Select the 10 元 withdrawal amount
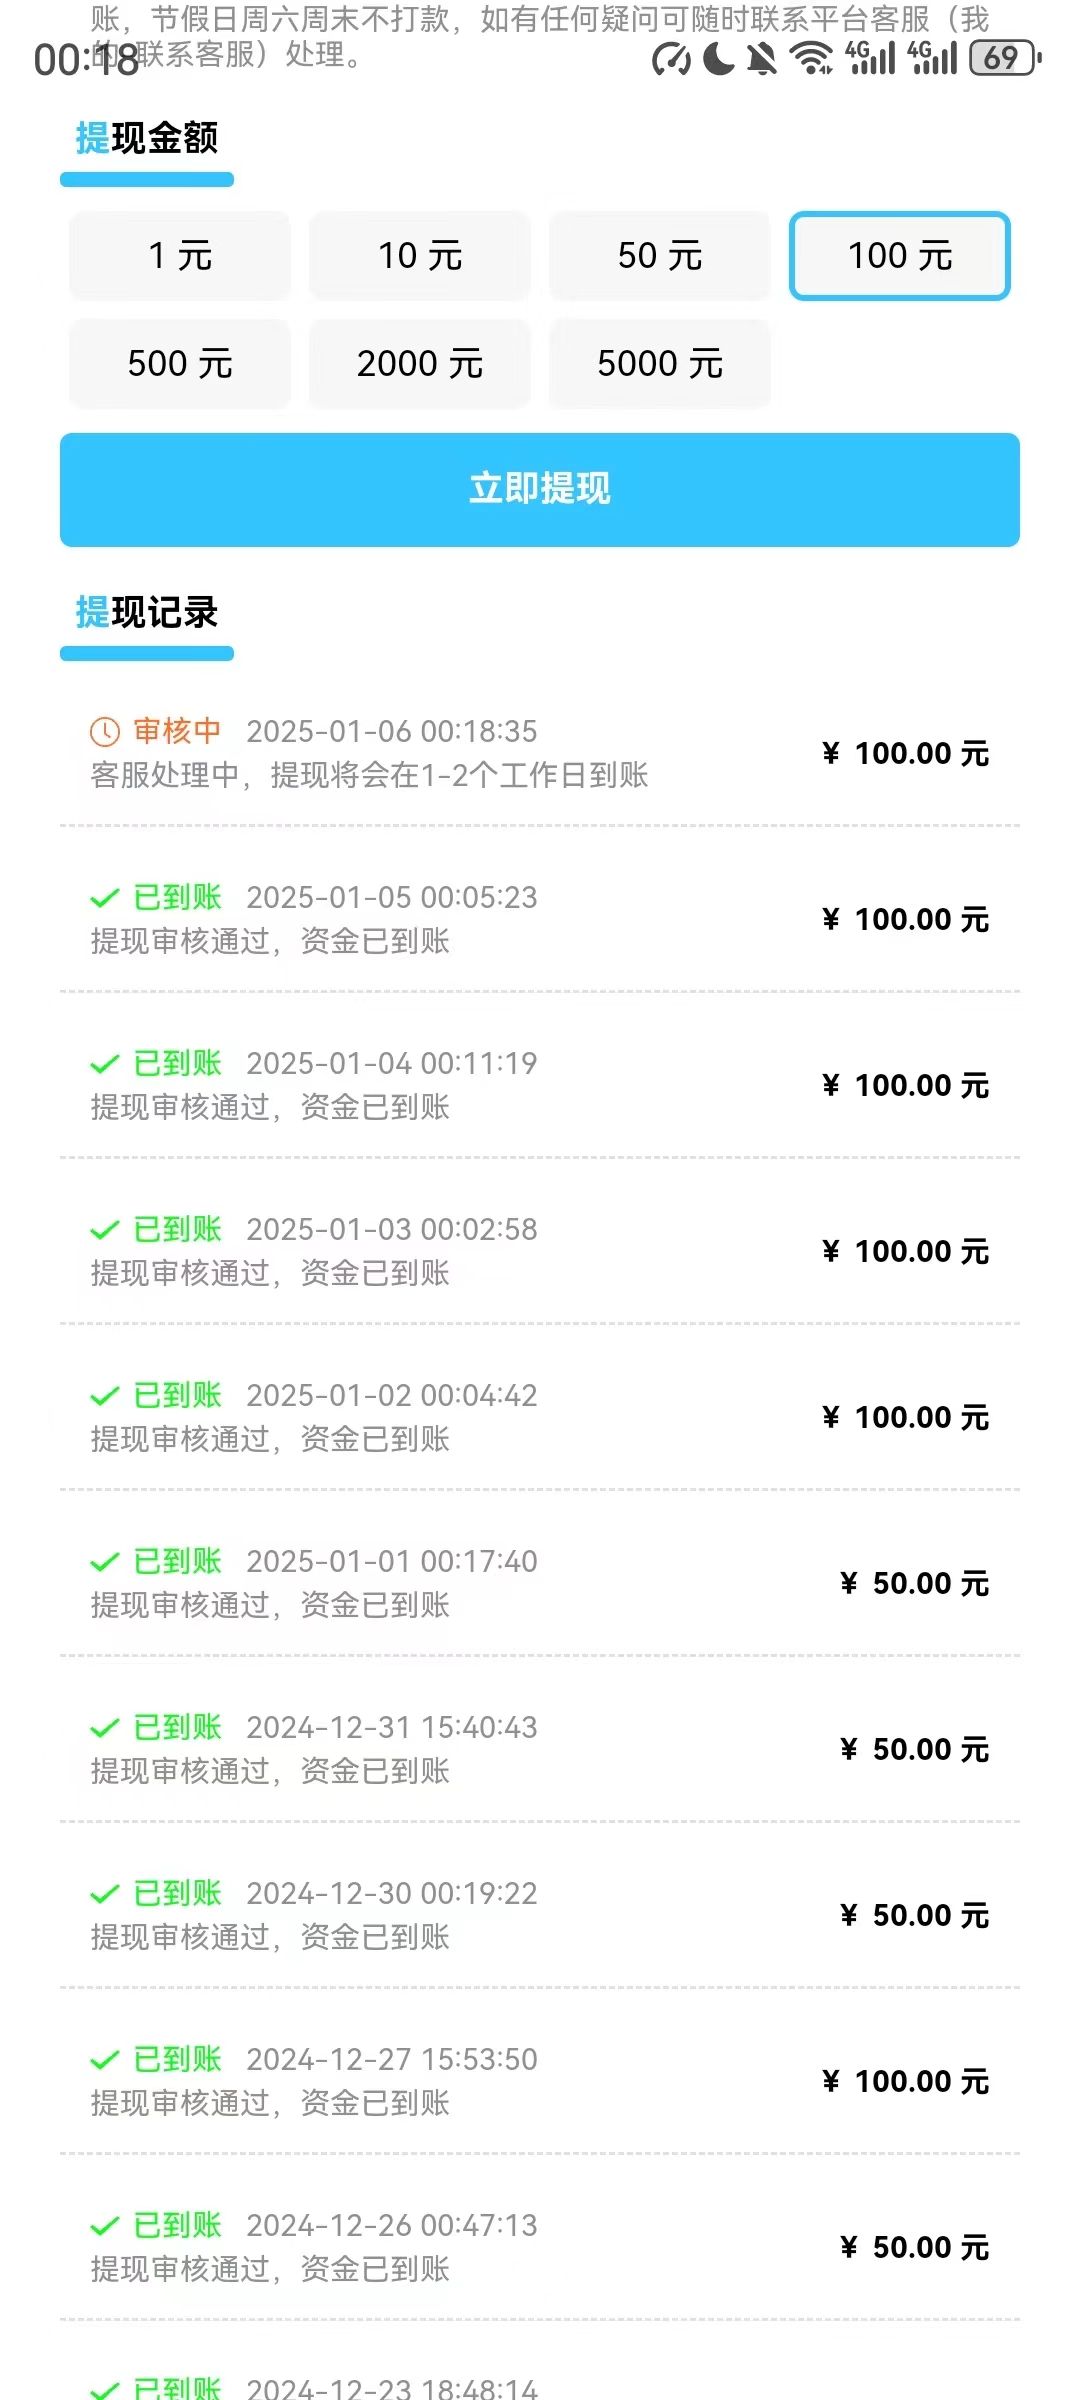 click(420, 256)
